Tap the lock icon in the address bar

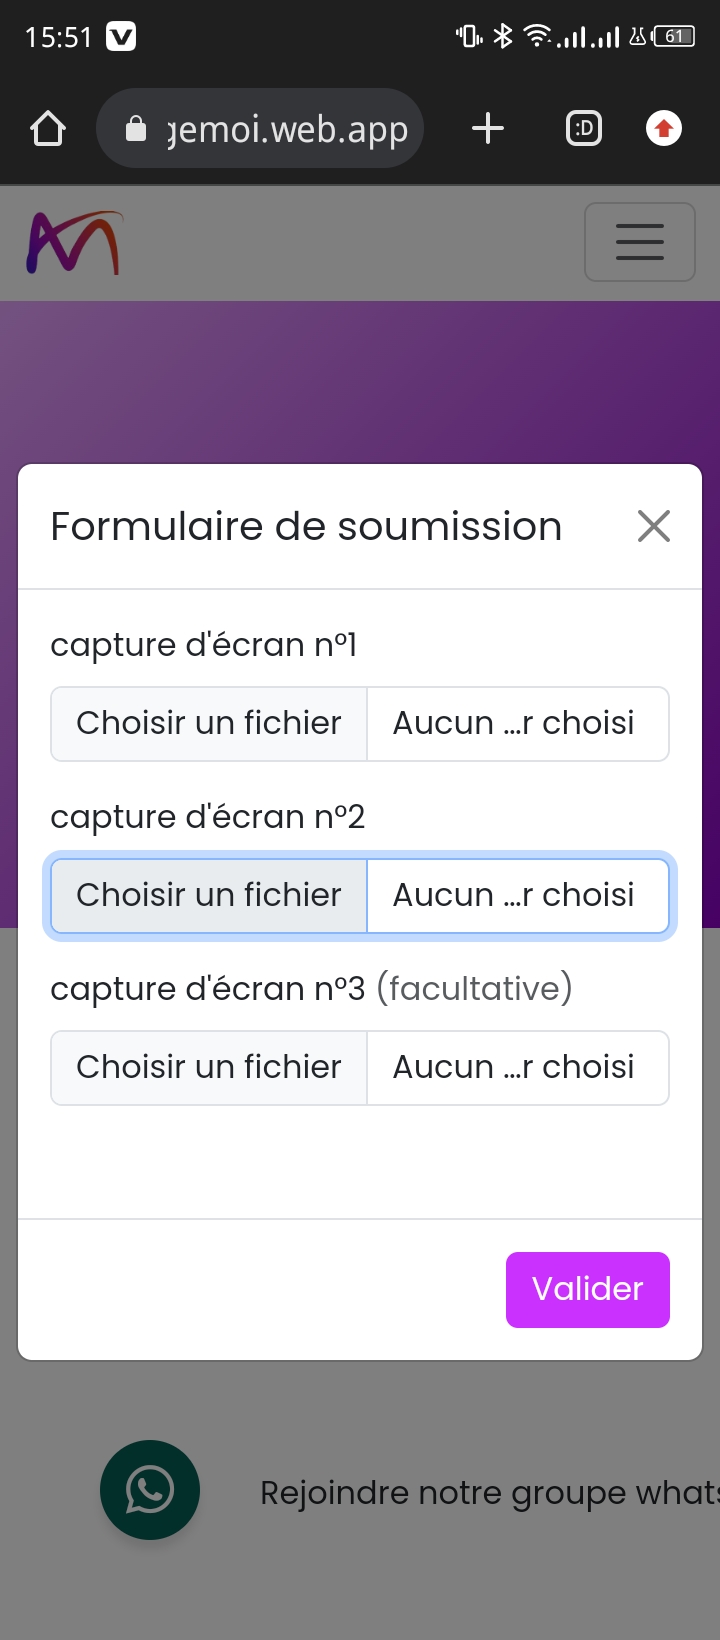pos(136,129)
